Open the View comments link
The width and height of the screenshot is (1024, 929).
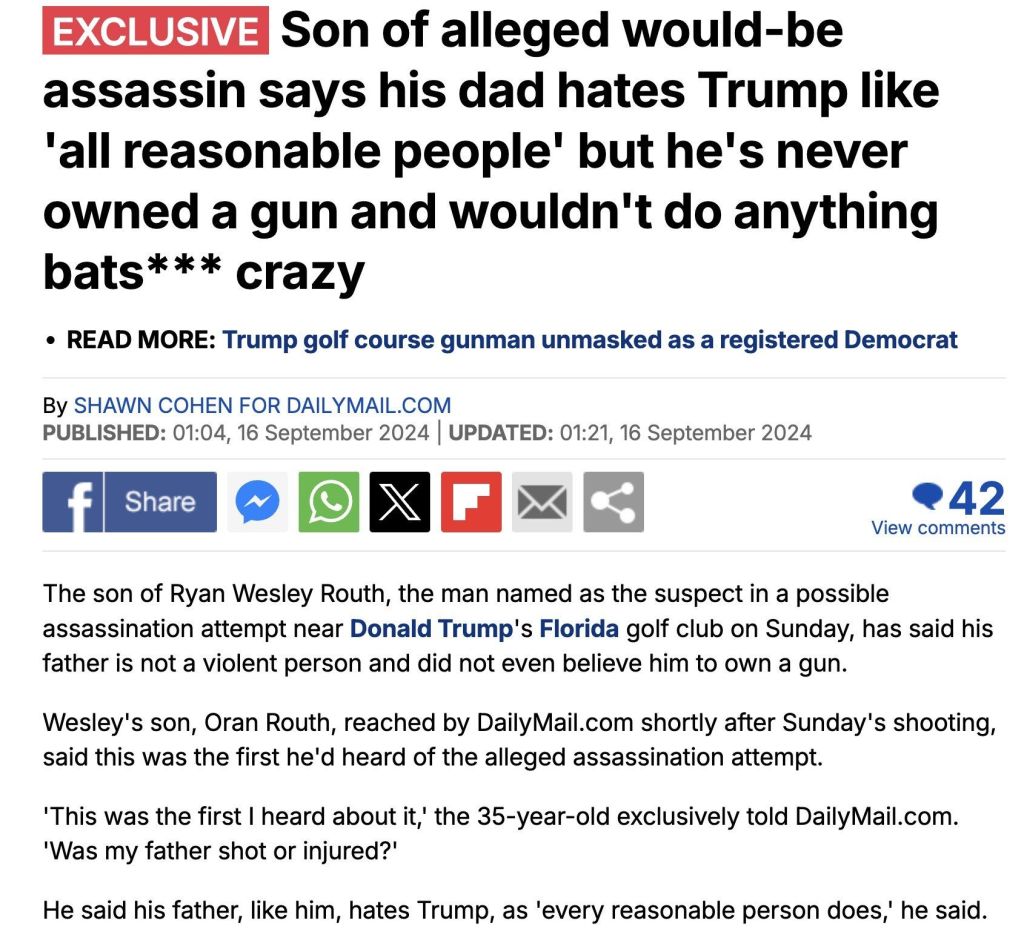tap(938, 527)
